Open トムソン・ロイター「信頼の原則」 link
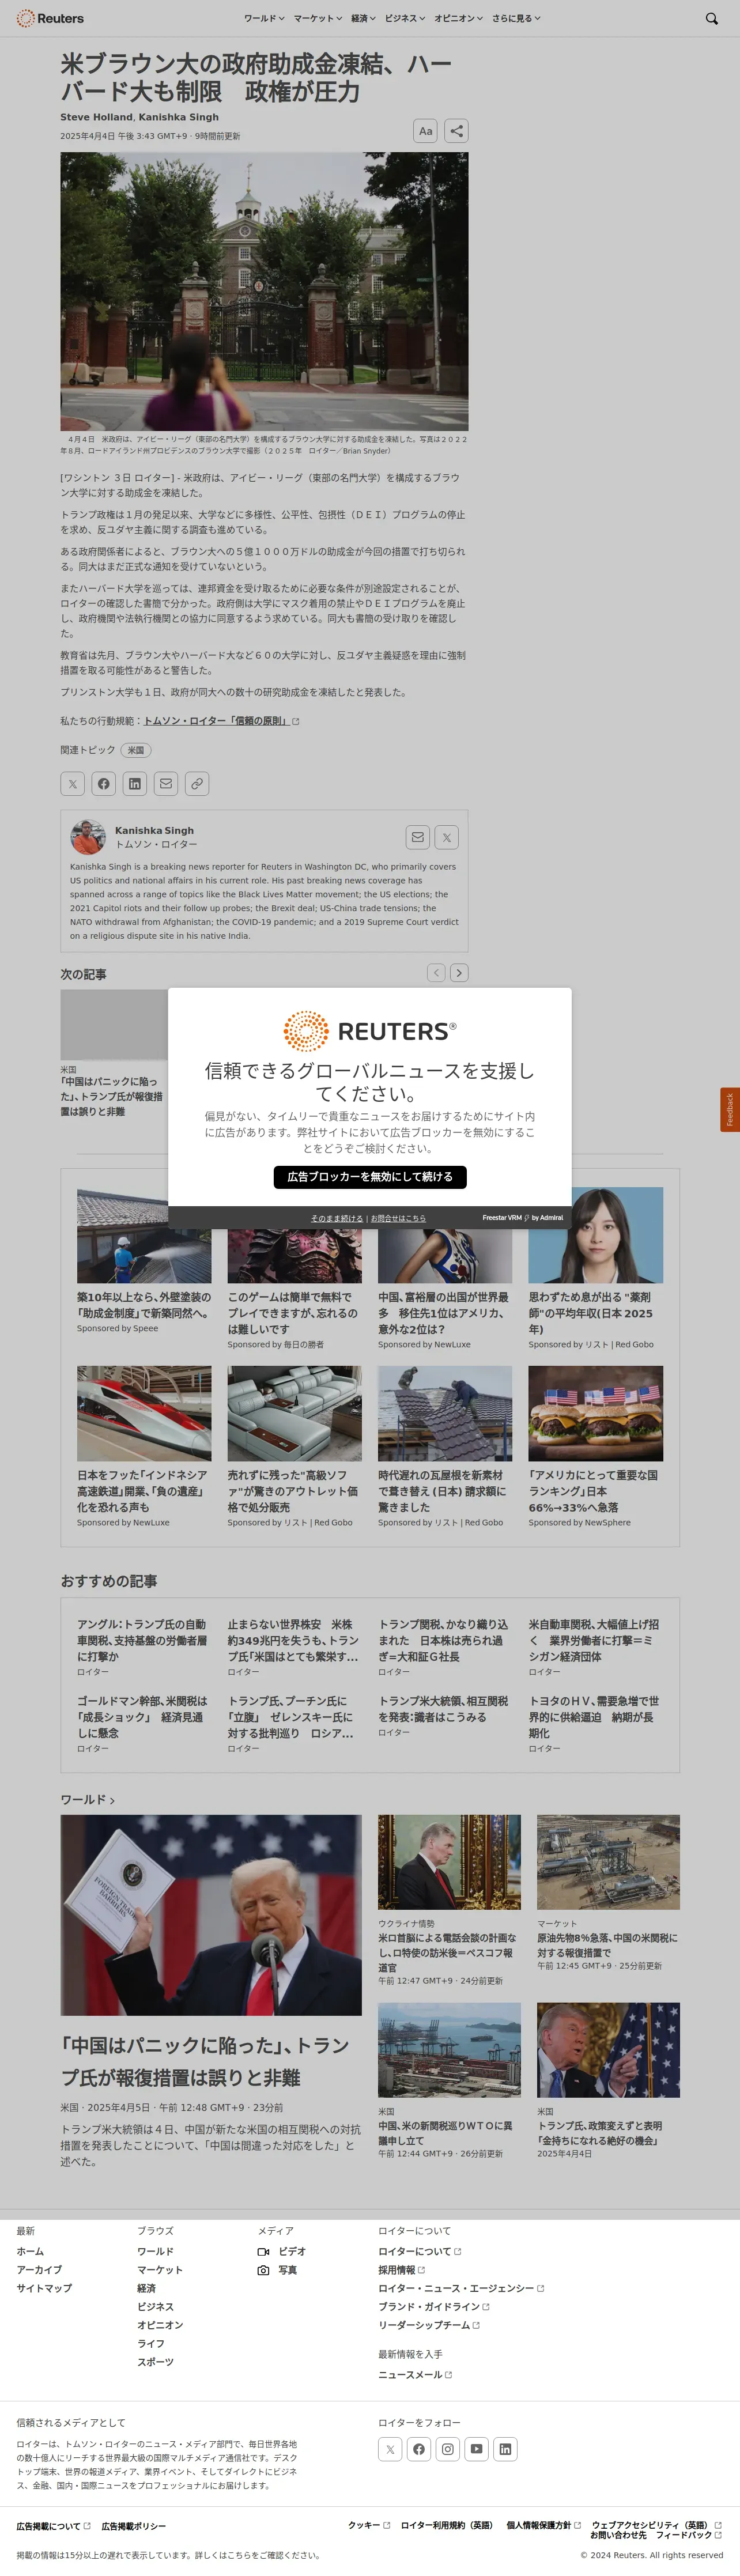Image resolution: width=740 pixels, height=2576 pixels. [x=221, y=721]
